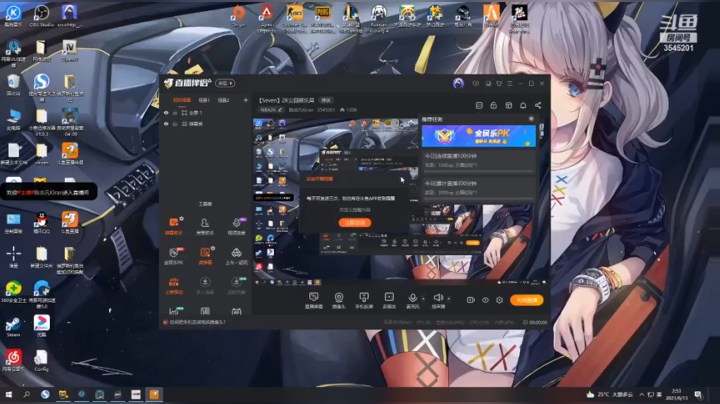Click the 100-minute task progress bar

[478, 171]
